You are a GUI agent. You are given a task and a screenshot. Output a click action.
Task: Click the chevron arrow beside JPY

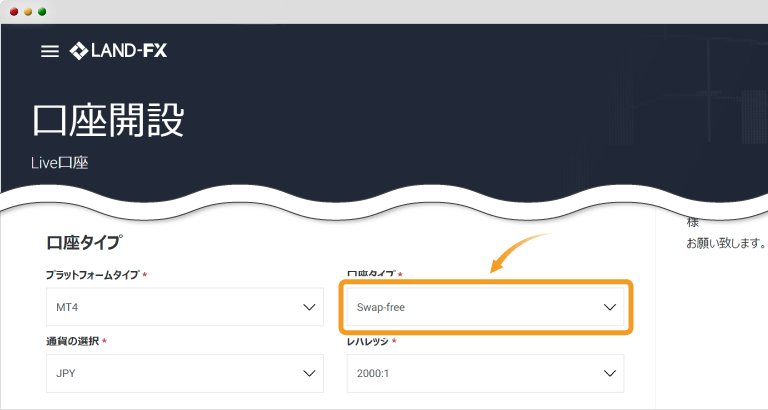[309, 373]
